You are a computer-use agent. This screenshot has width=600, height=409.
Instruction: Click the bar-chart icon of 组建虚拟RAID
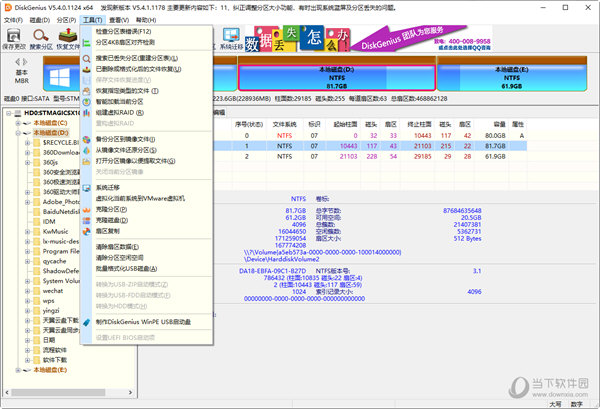[x=87, y=113]
